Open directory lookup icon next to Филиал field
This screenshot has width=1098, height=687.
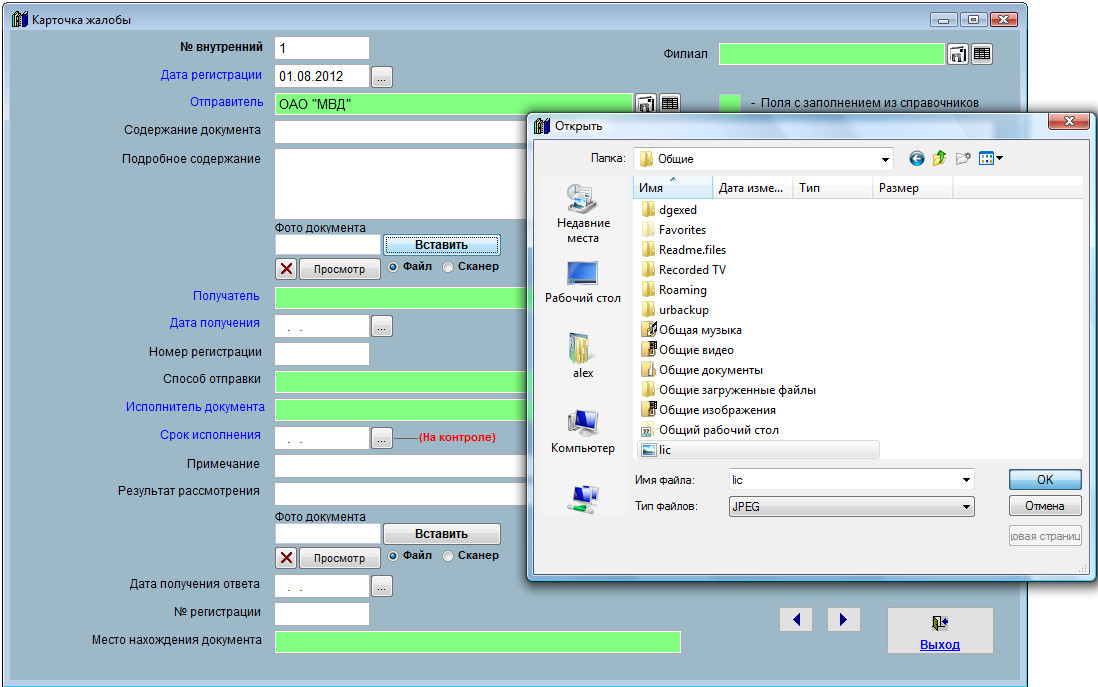click(958, 54)
